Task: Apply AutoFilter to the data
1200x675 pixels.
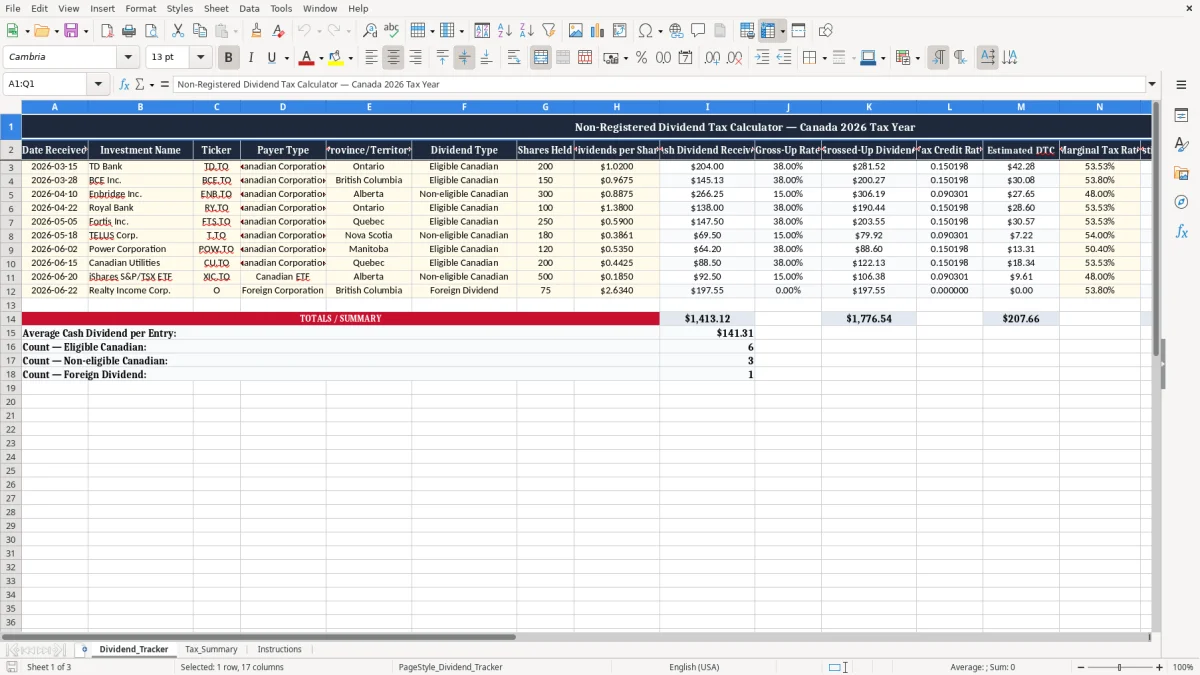Action: coord(548,31)
